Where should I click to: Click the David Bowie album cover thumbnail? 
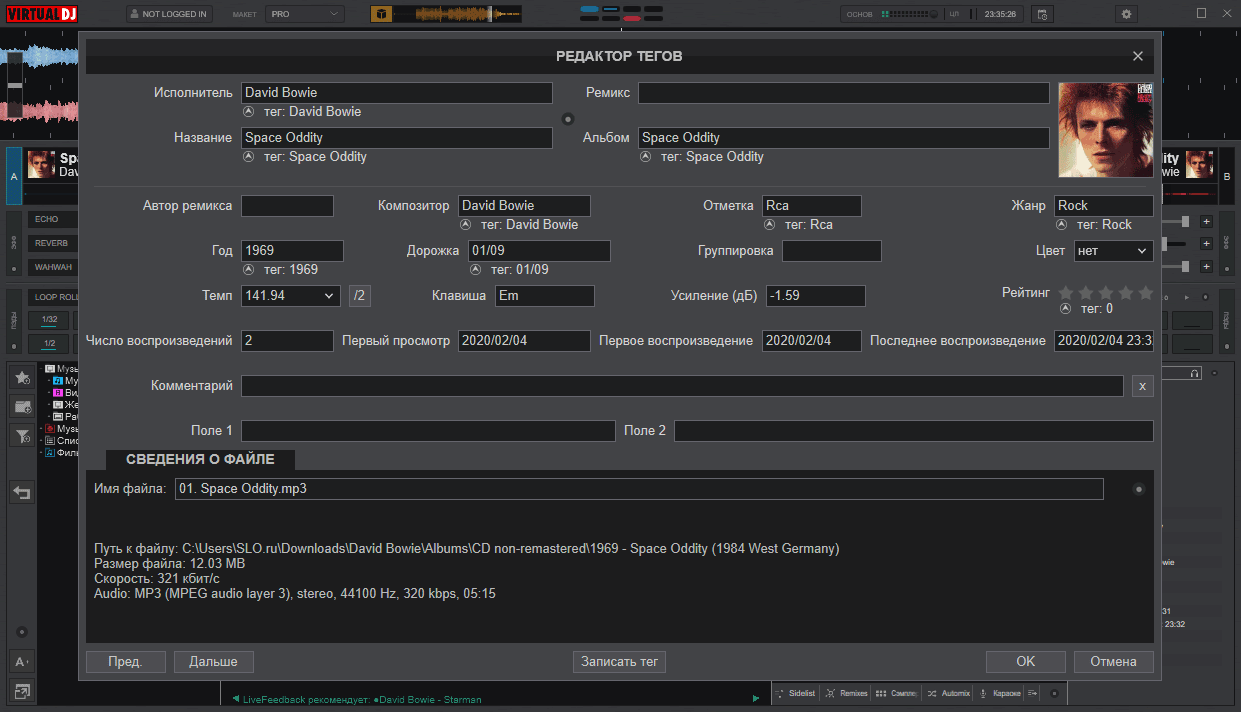pos(1105,130)
